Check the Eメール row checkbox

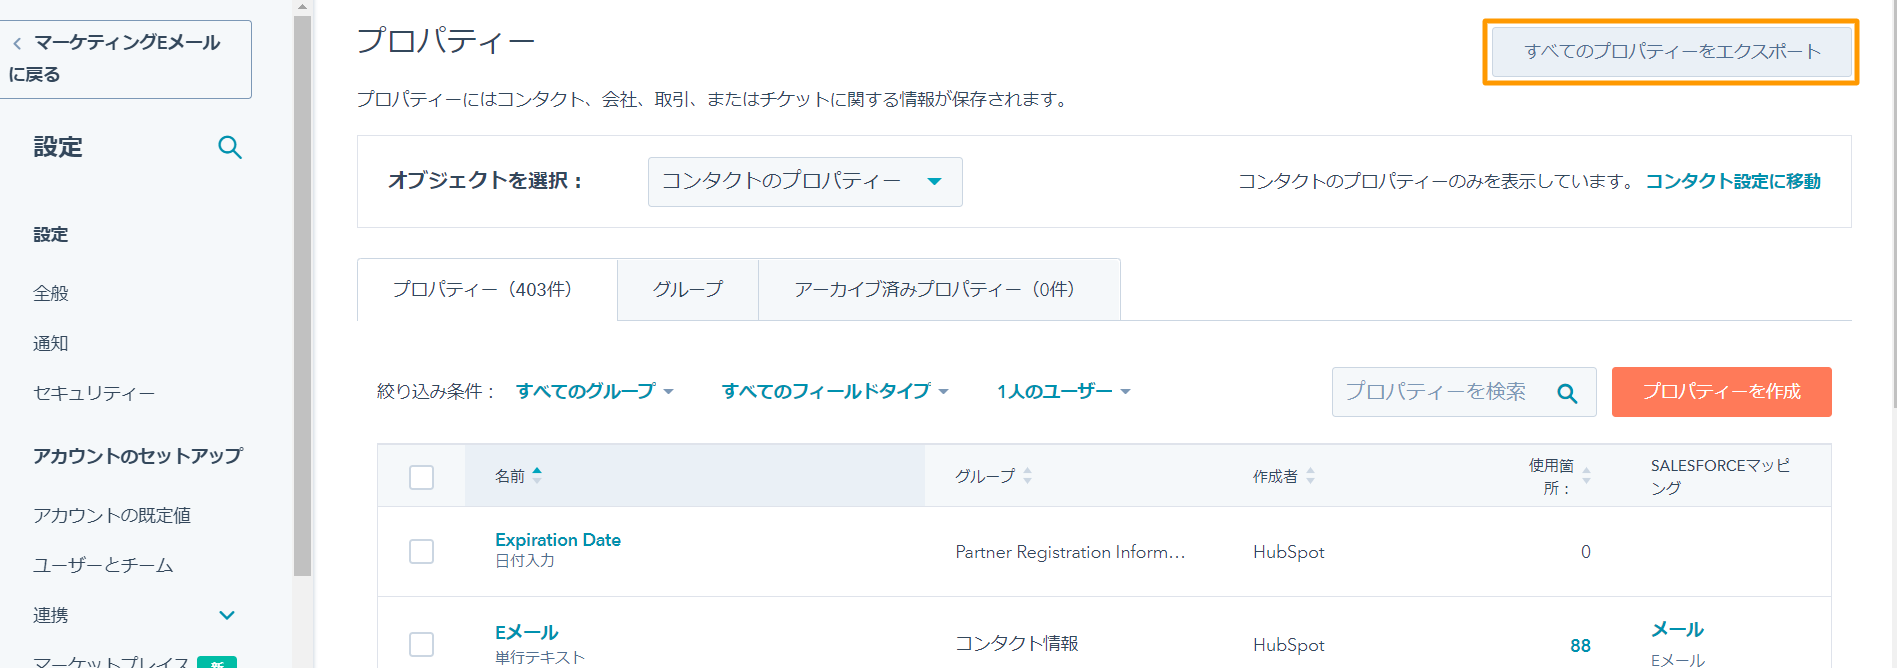click(x=422, y=644)
